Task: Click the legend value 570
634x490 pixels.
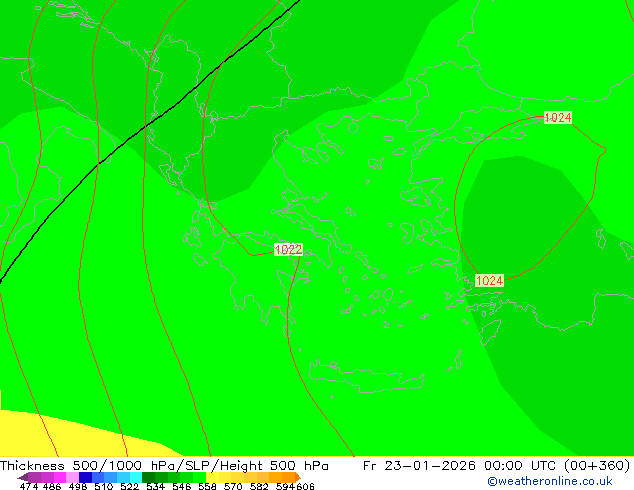Action: point(233,486)
